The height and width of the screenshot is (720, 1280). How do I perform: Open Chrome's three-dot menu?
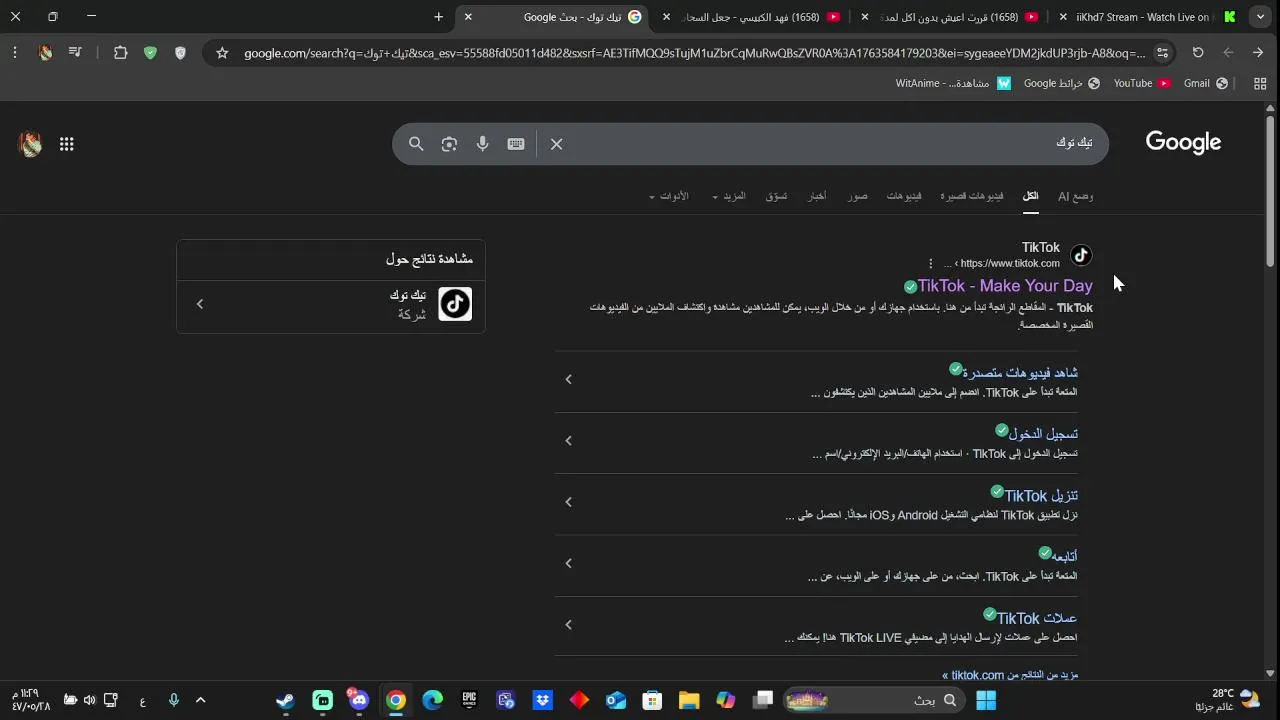15,53
